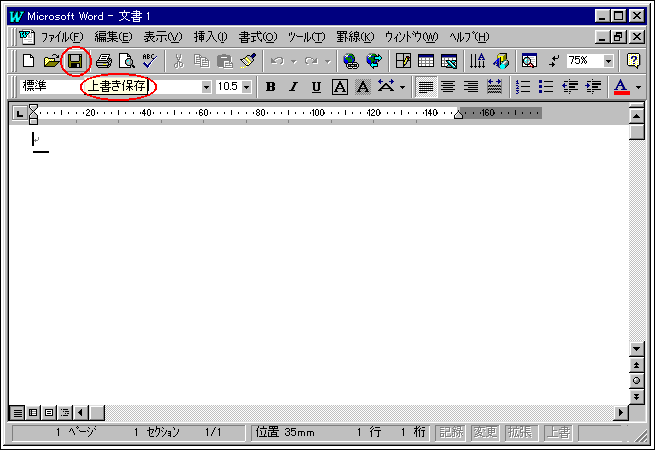Create a new blank document
This screenshot has width=655, height=450.
pyautogui.click(x=28, y=61)
